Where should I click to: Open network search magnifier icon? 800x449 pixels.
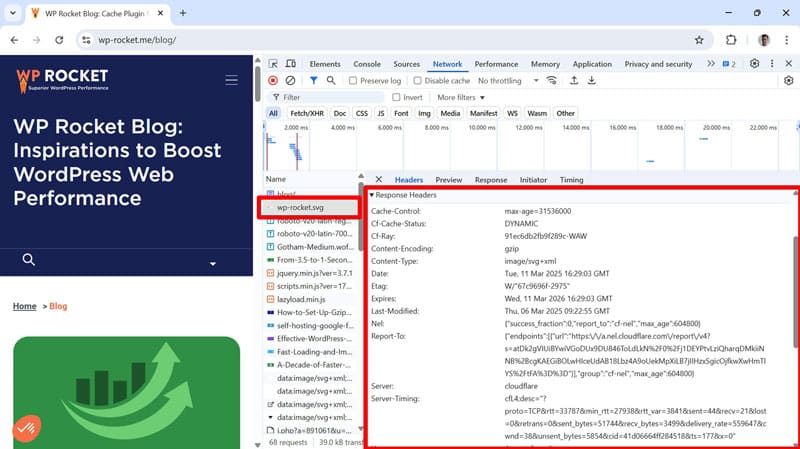pyautogui.click(x=331, y=81)
